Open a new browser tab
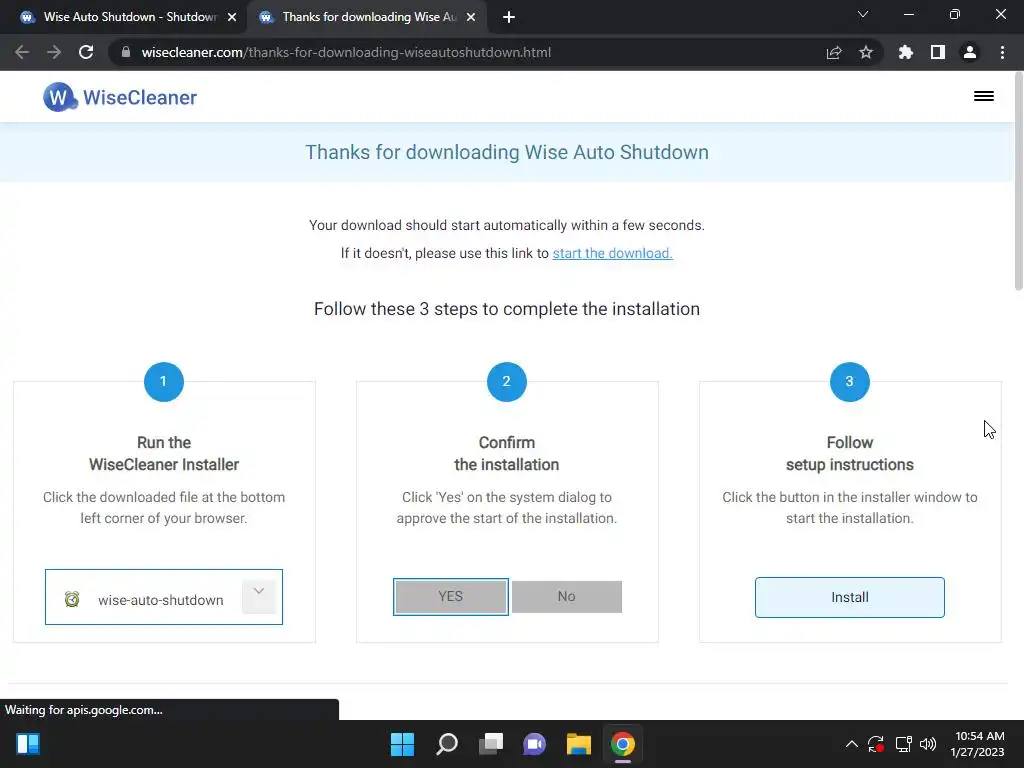 click(x=509, y=17)
